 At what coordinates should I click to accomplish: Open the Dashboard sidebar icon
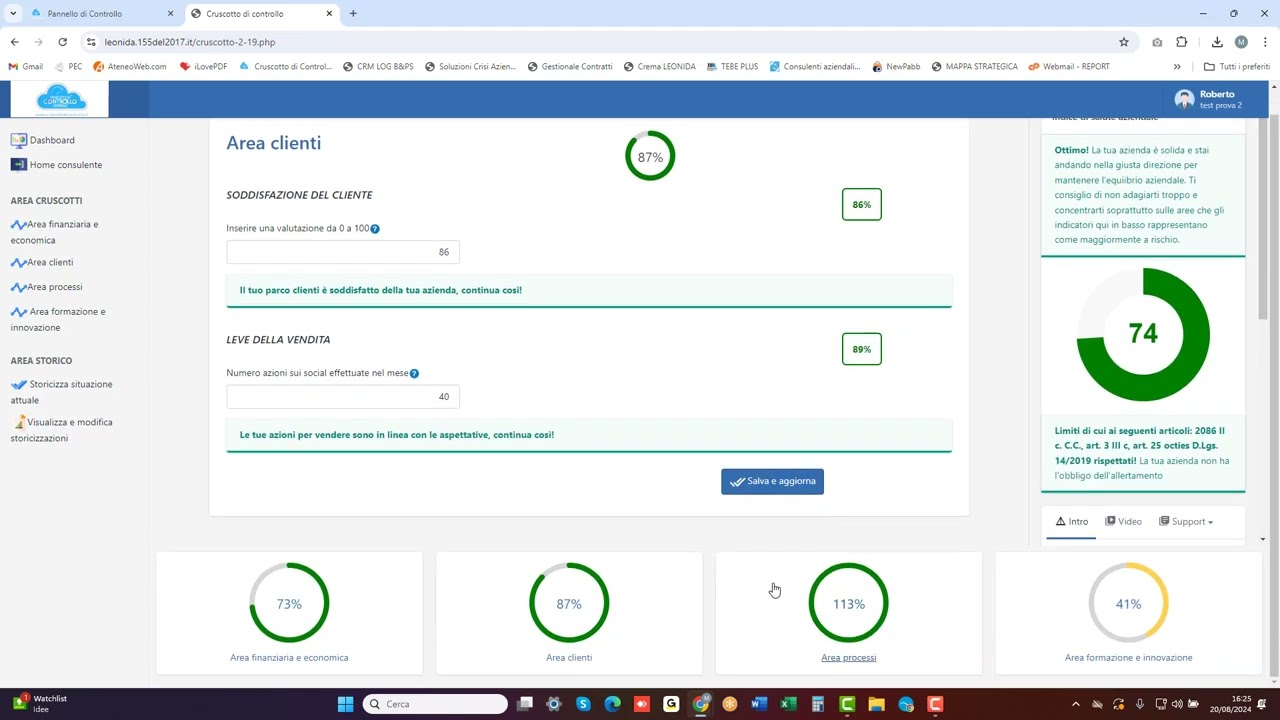point(18,140)
